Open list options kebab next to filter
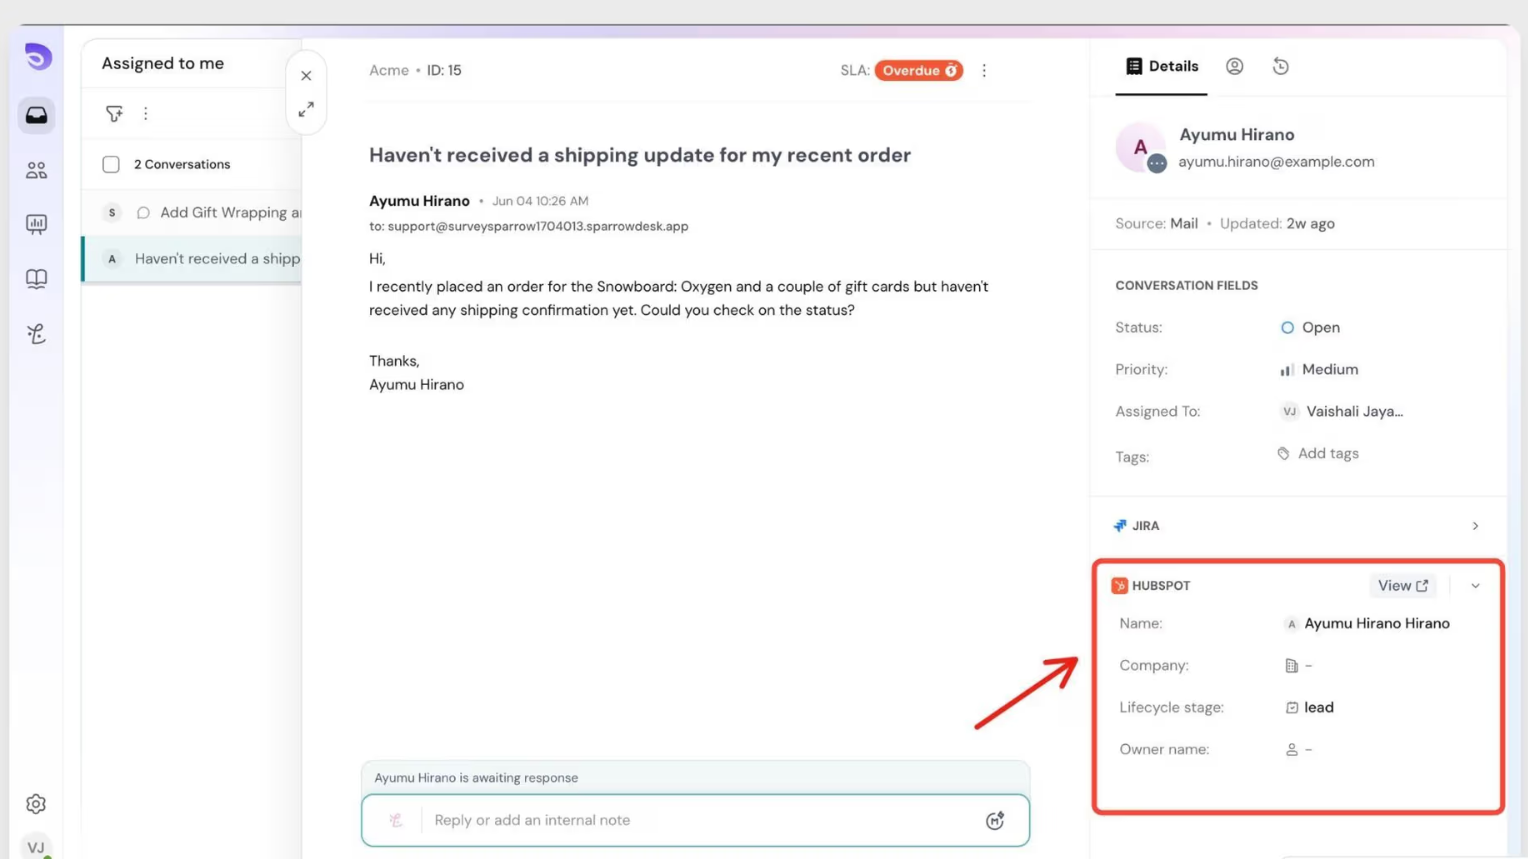The height and width of the screenshot is (859, 1528). tap(146, 114)
